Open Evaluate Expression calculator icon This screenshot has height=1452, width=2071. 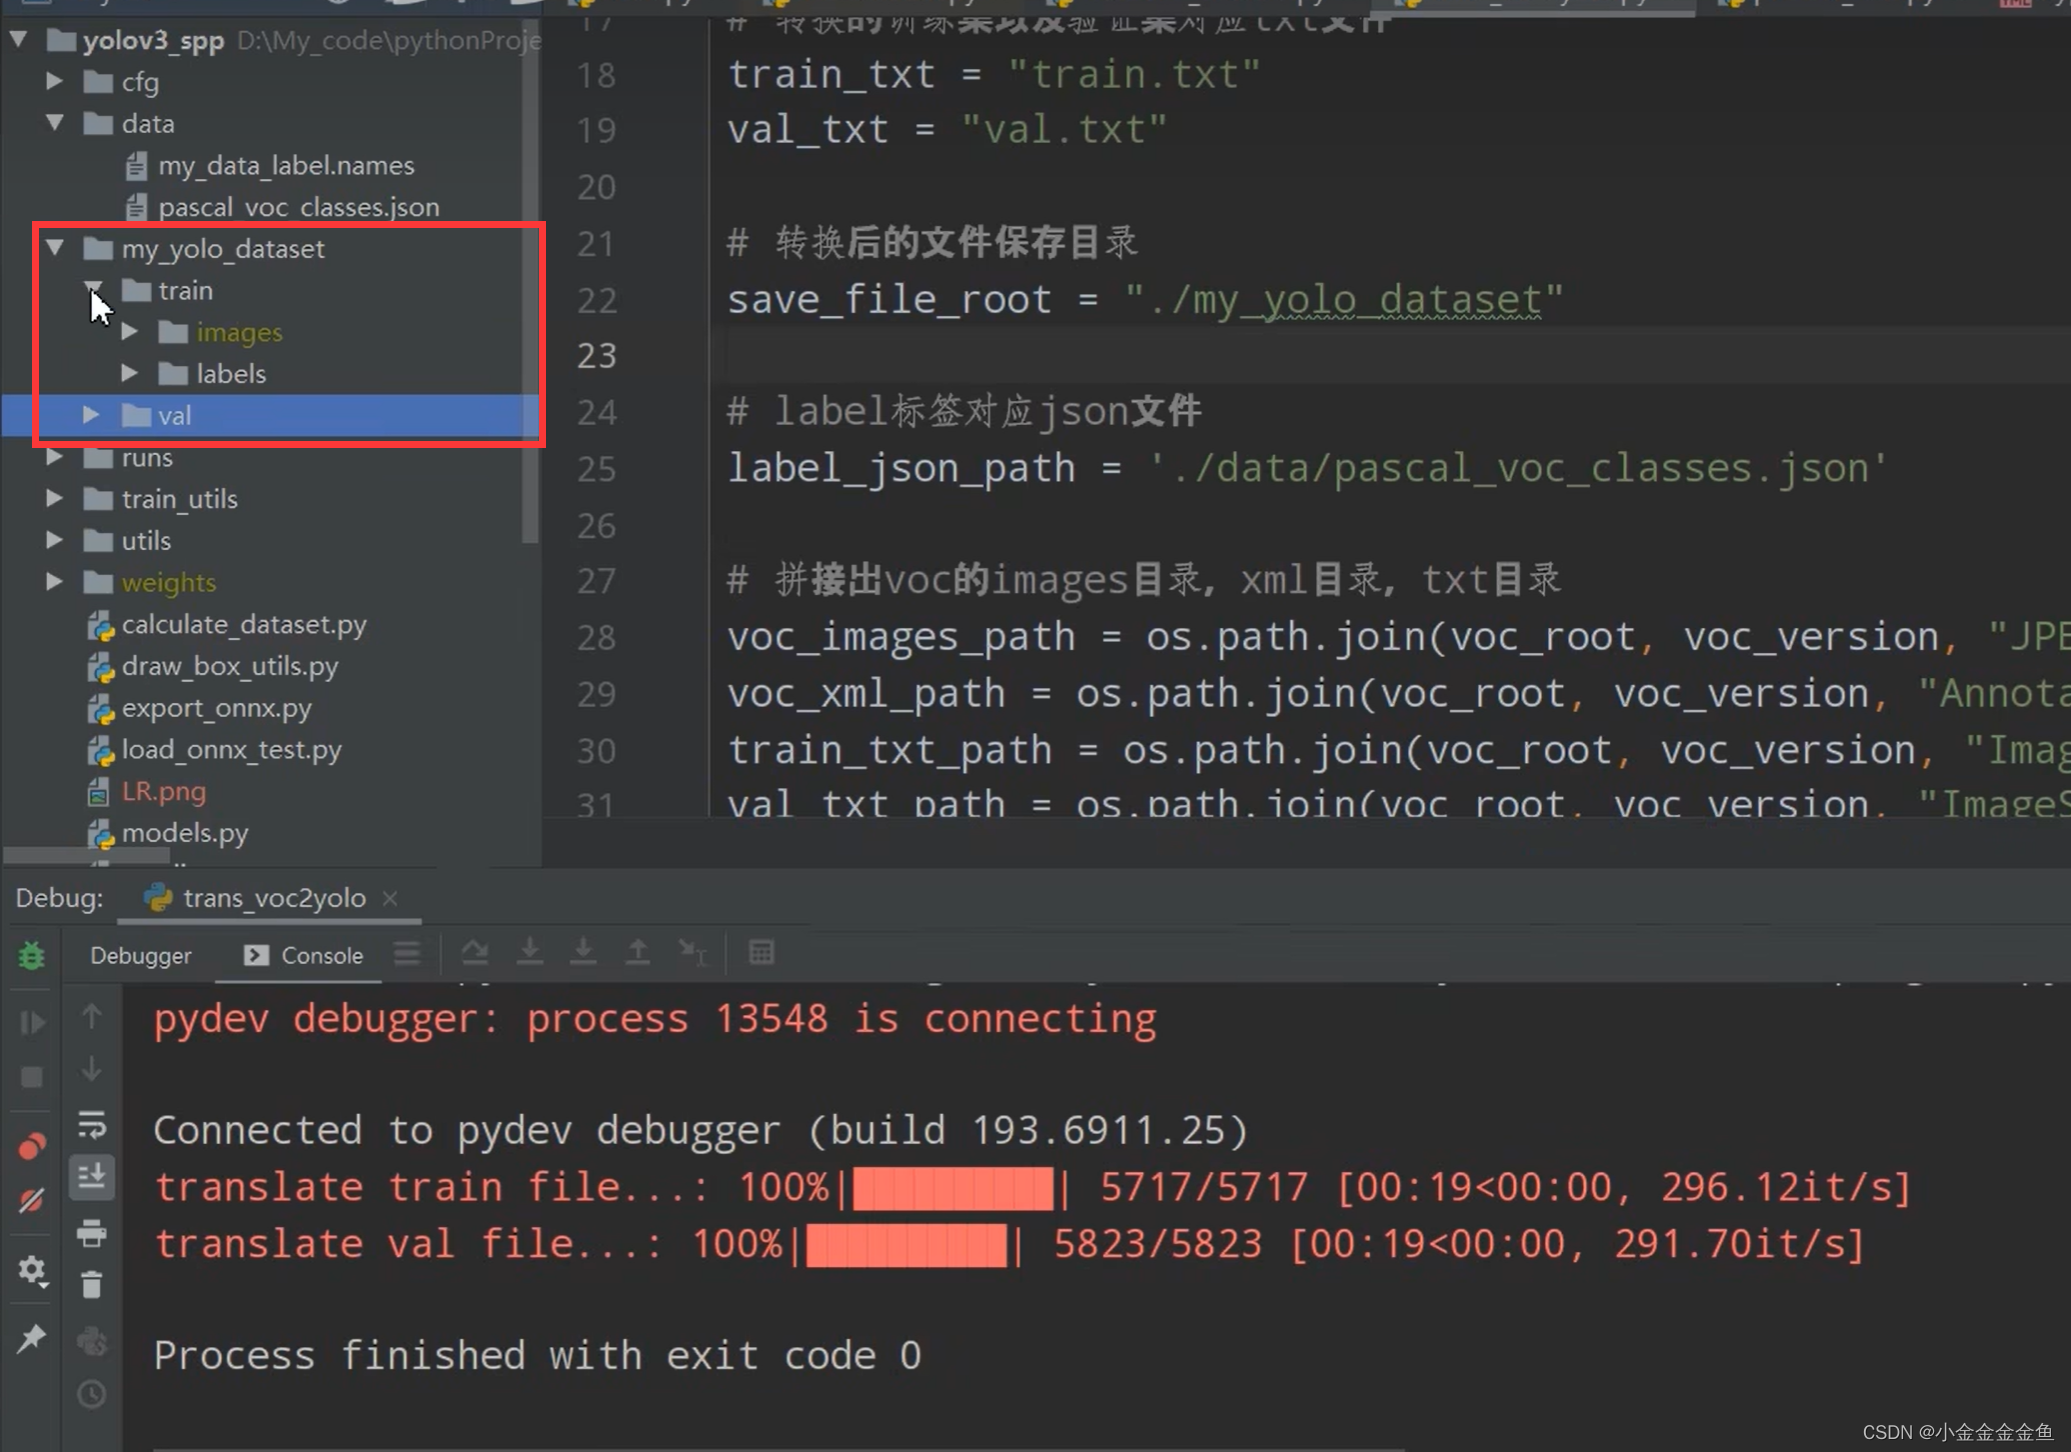point(761,953)
